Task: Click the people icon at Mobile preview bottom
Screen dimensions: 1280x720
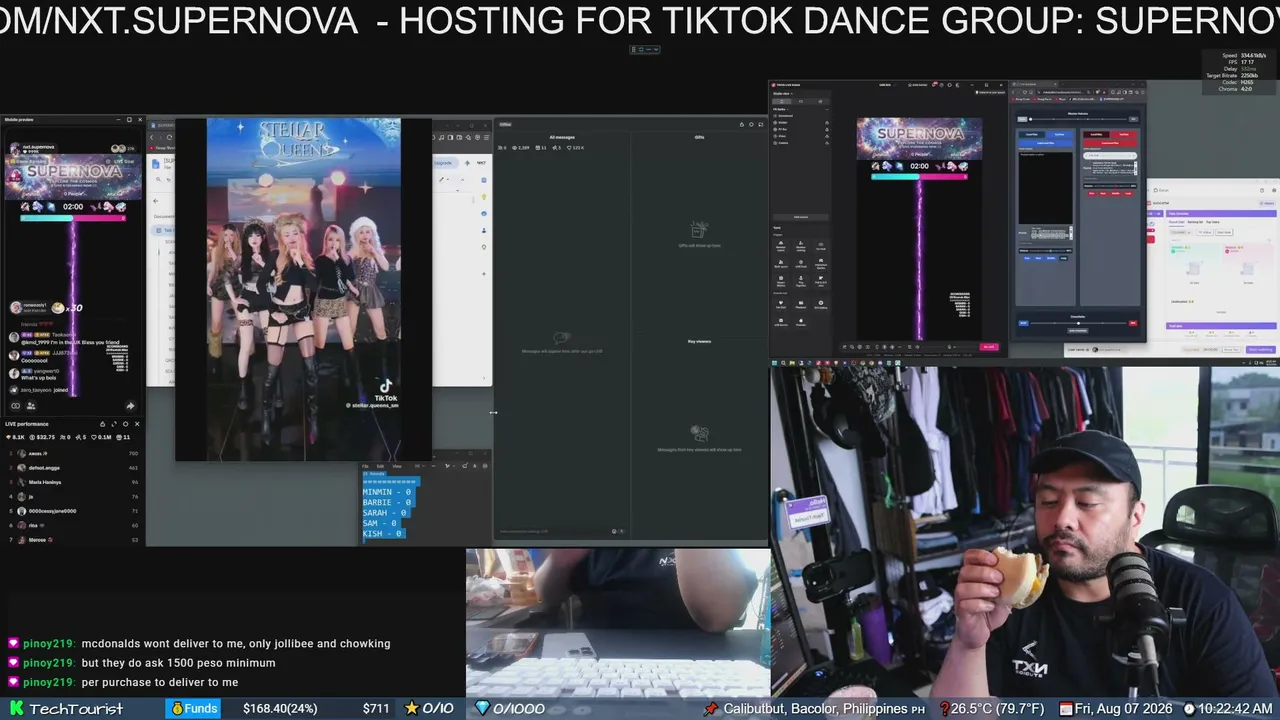Action: click(x=32, y=405)
